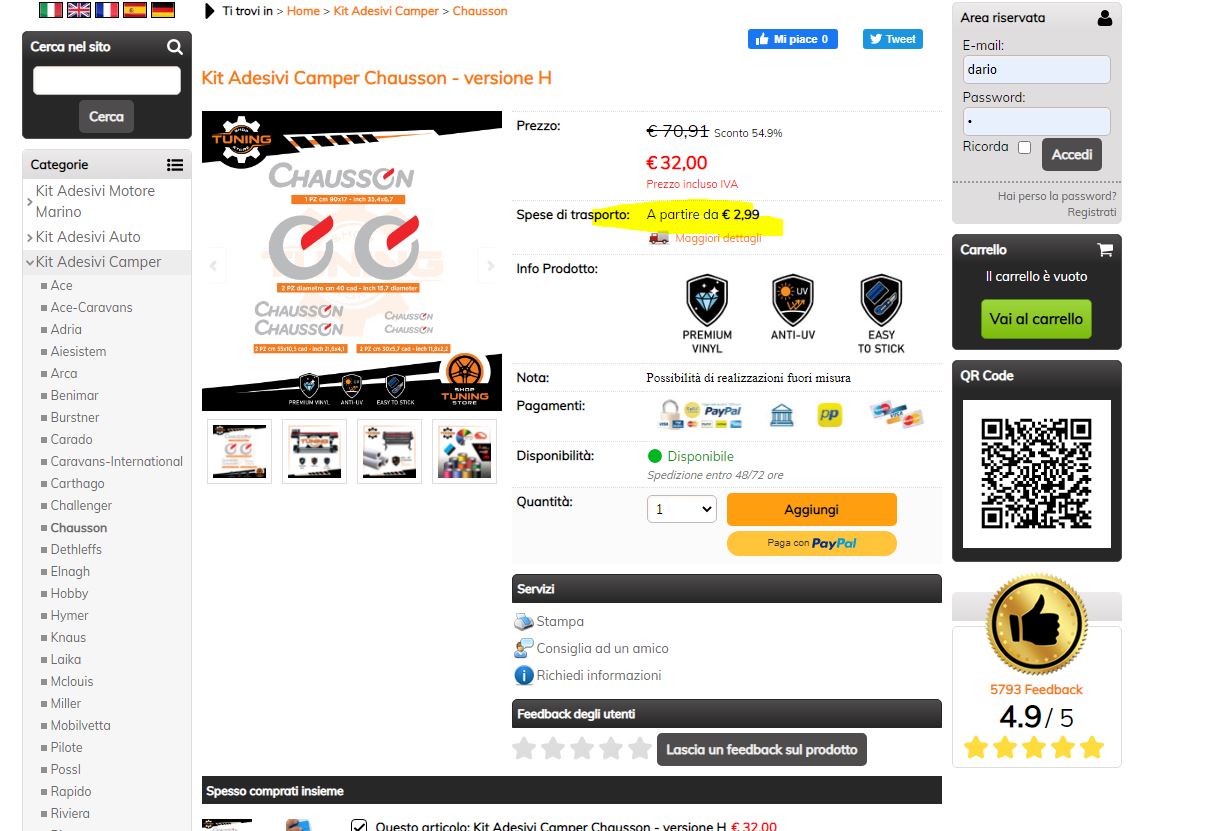Click the magnifier icon in the search box header

click(x=175, y=47)
